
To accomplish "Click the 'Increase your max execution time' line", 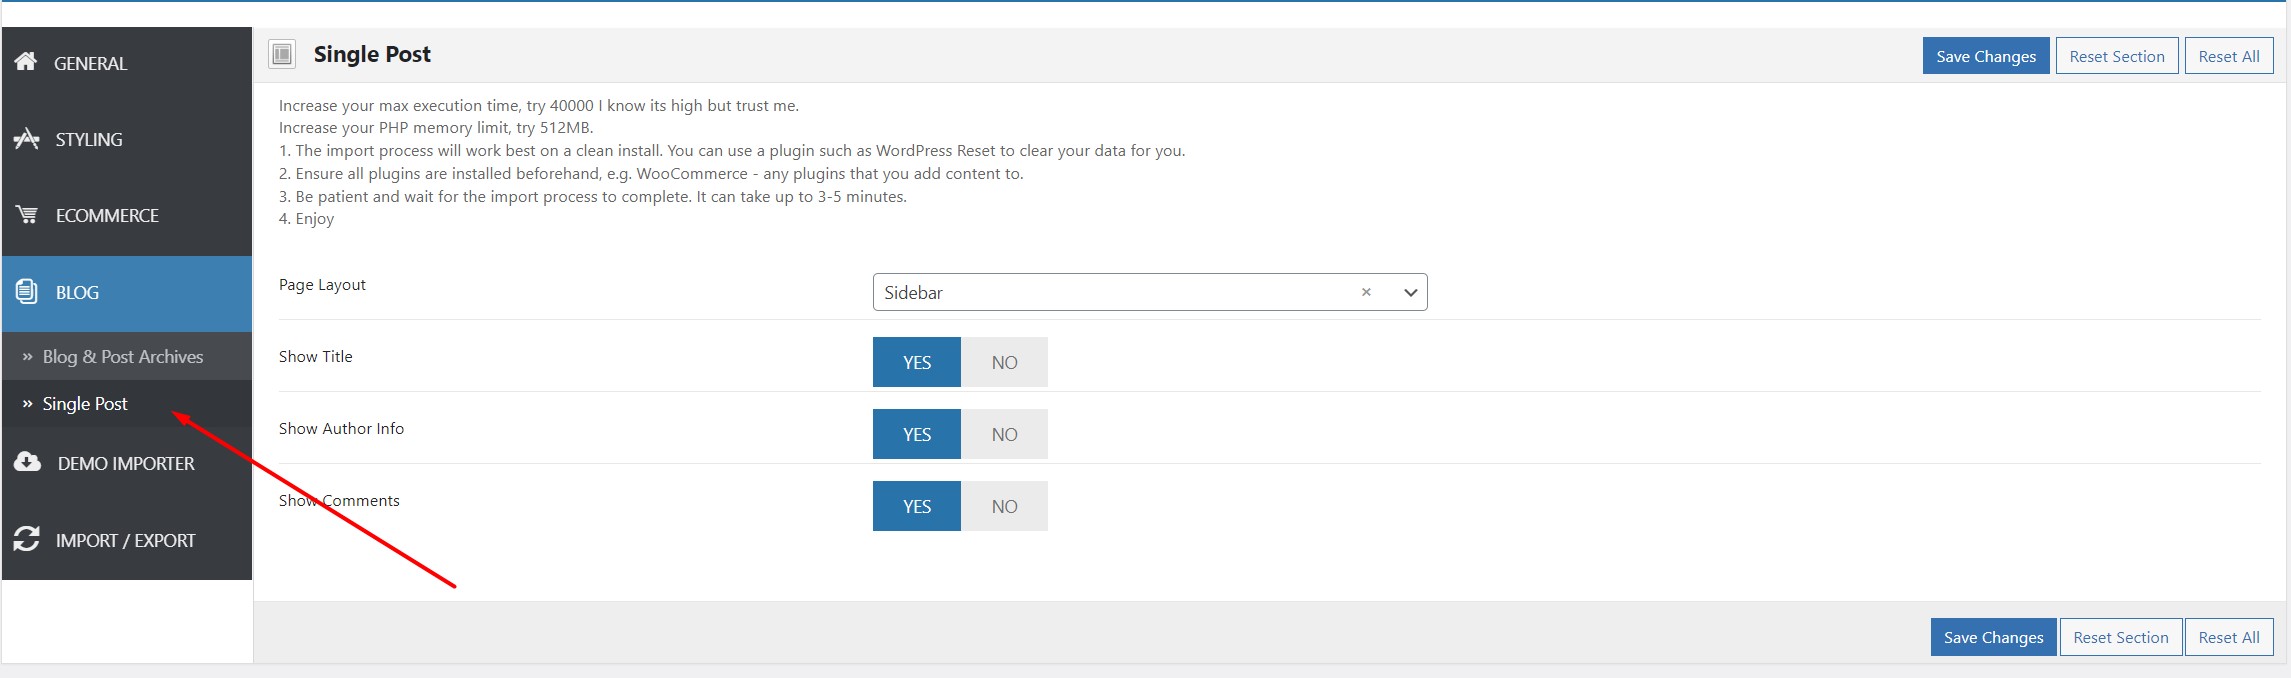I will coord(539,105).
